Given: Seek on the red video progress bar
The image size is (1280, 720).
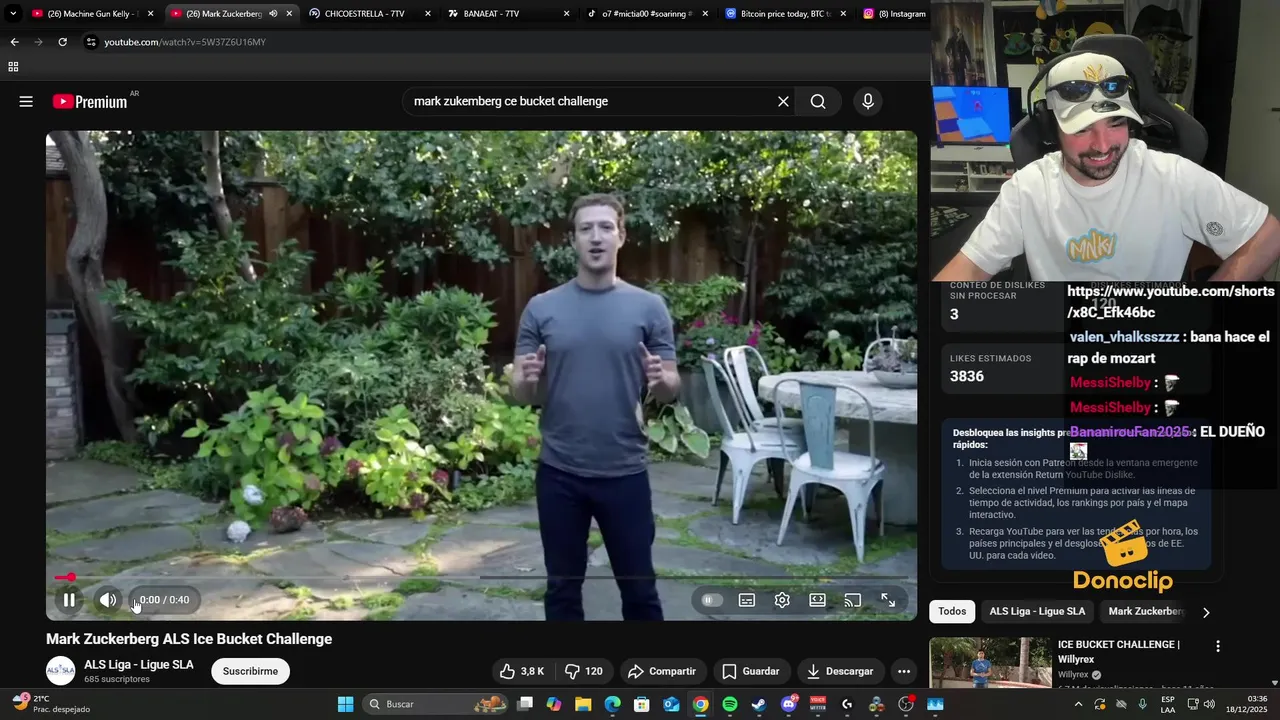Looking at the screenshot, I should point(481,577).
